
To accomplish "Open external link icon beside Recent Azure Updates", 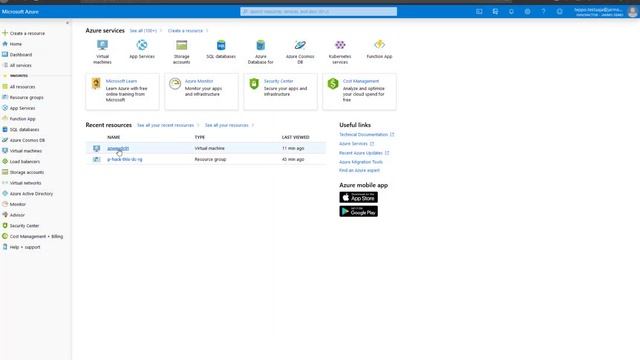I will pos(387,153).
